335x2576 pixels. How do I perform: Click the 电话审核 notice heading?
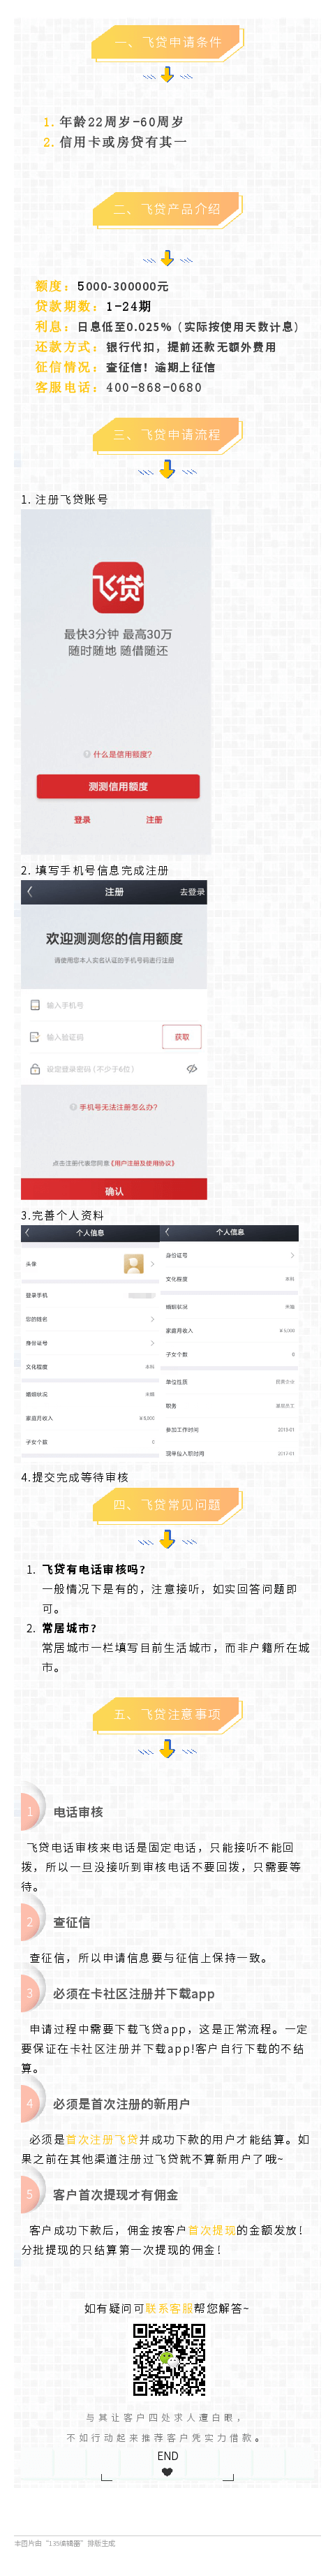[x=78, y=1812]
